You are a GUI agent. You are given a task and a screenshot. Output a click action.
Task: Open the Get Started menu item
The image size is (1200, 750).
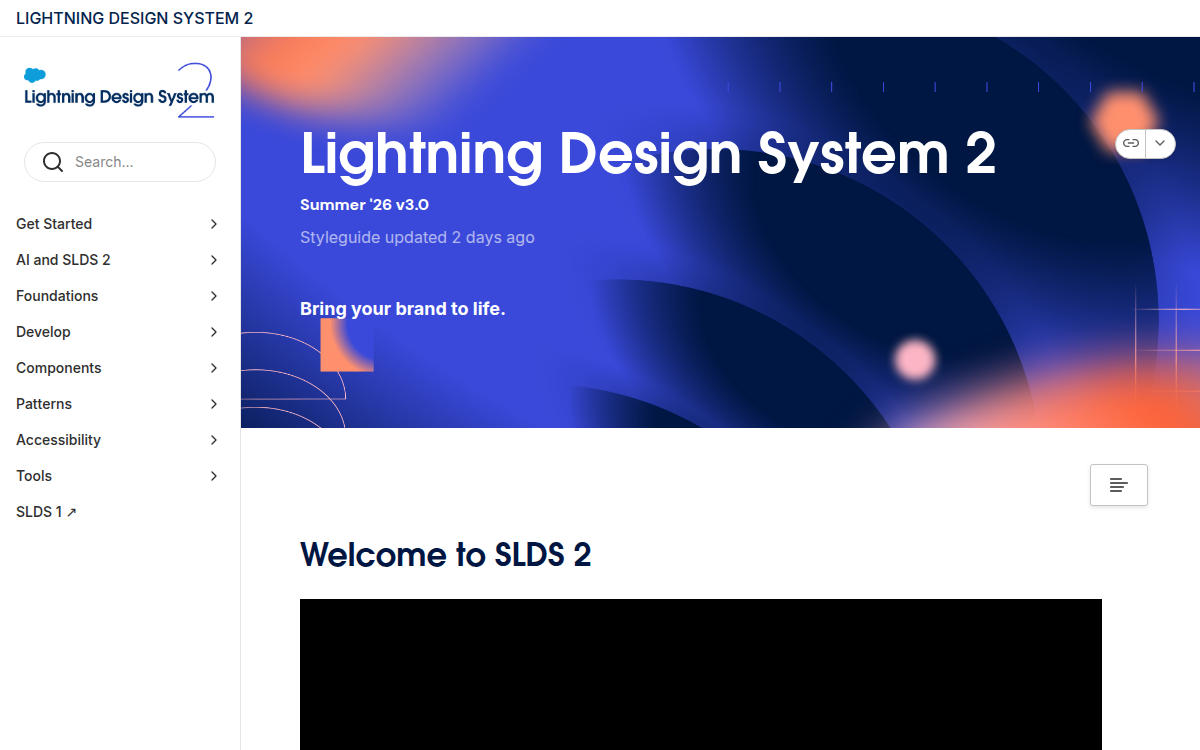54,224
